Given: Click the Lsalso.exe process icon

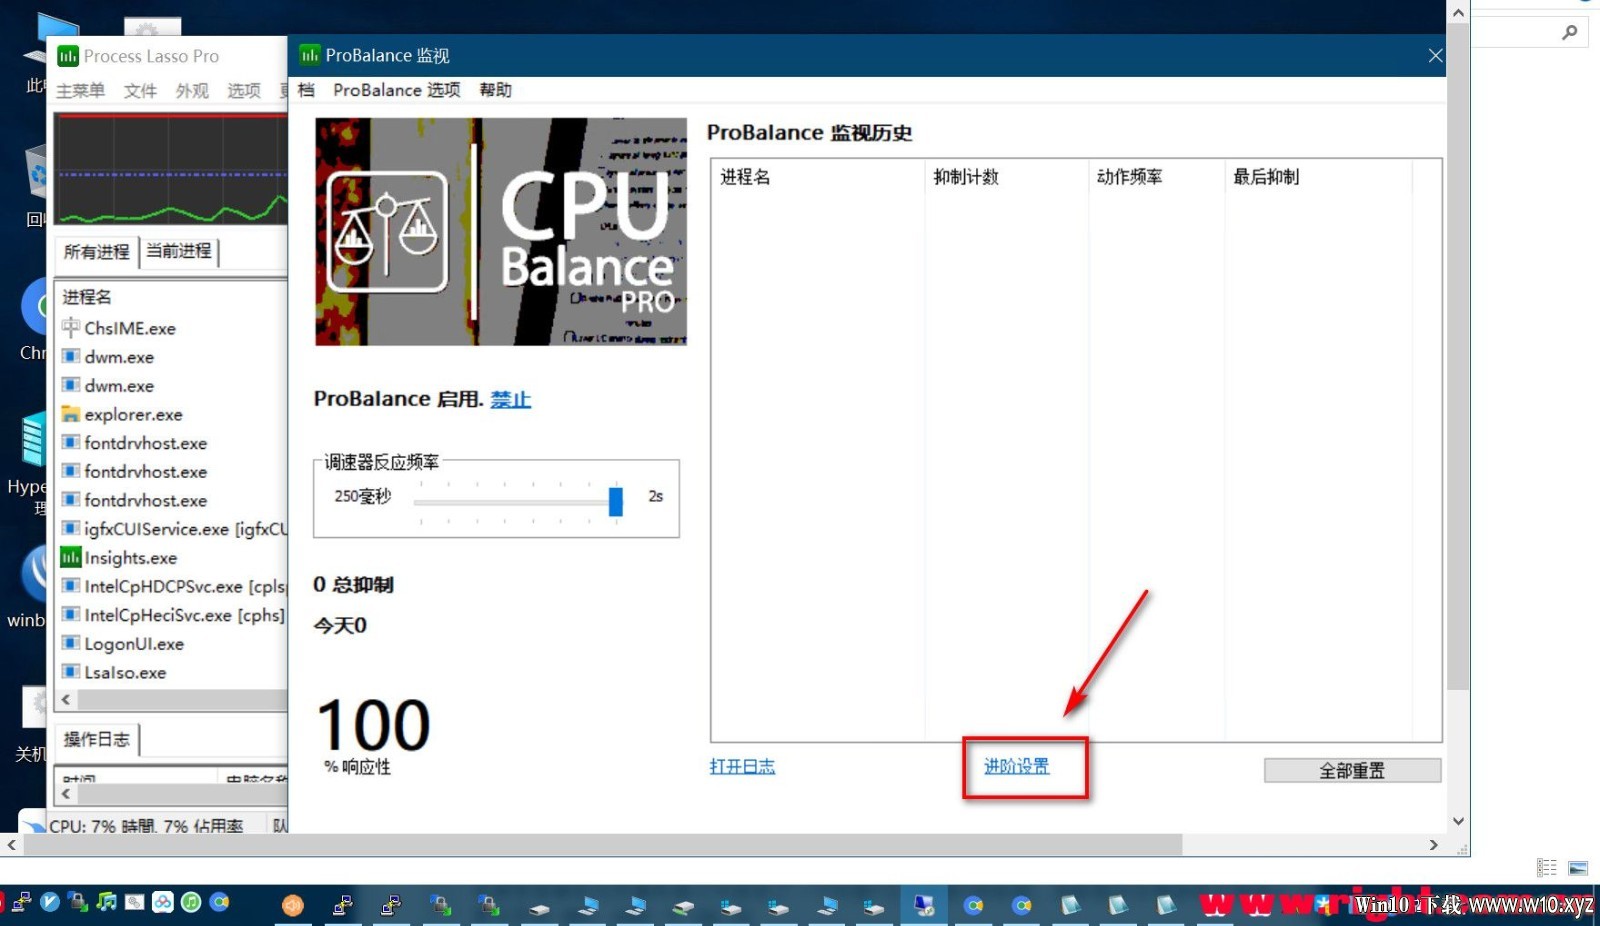Looking at the screenshot, I should click(x=70, y=672).
